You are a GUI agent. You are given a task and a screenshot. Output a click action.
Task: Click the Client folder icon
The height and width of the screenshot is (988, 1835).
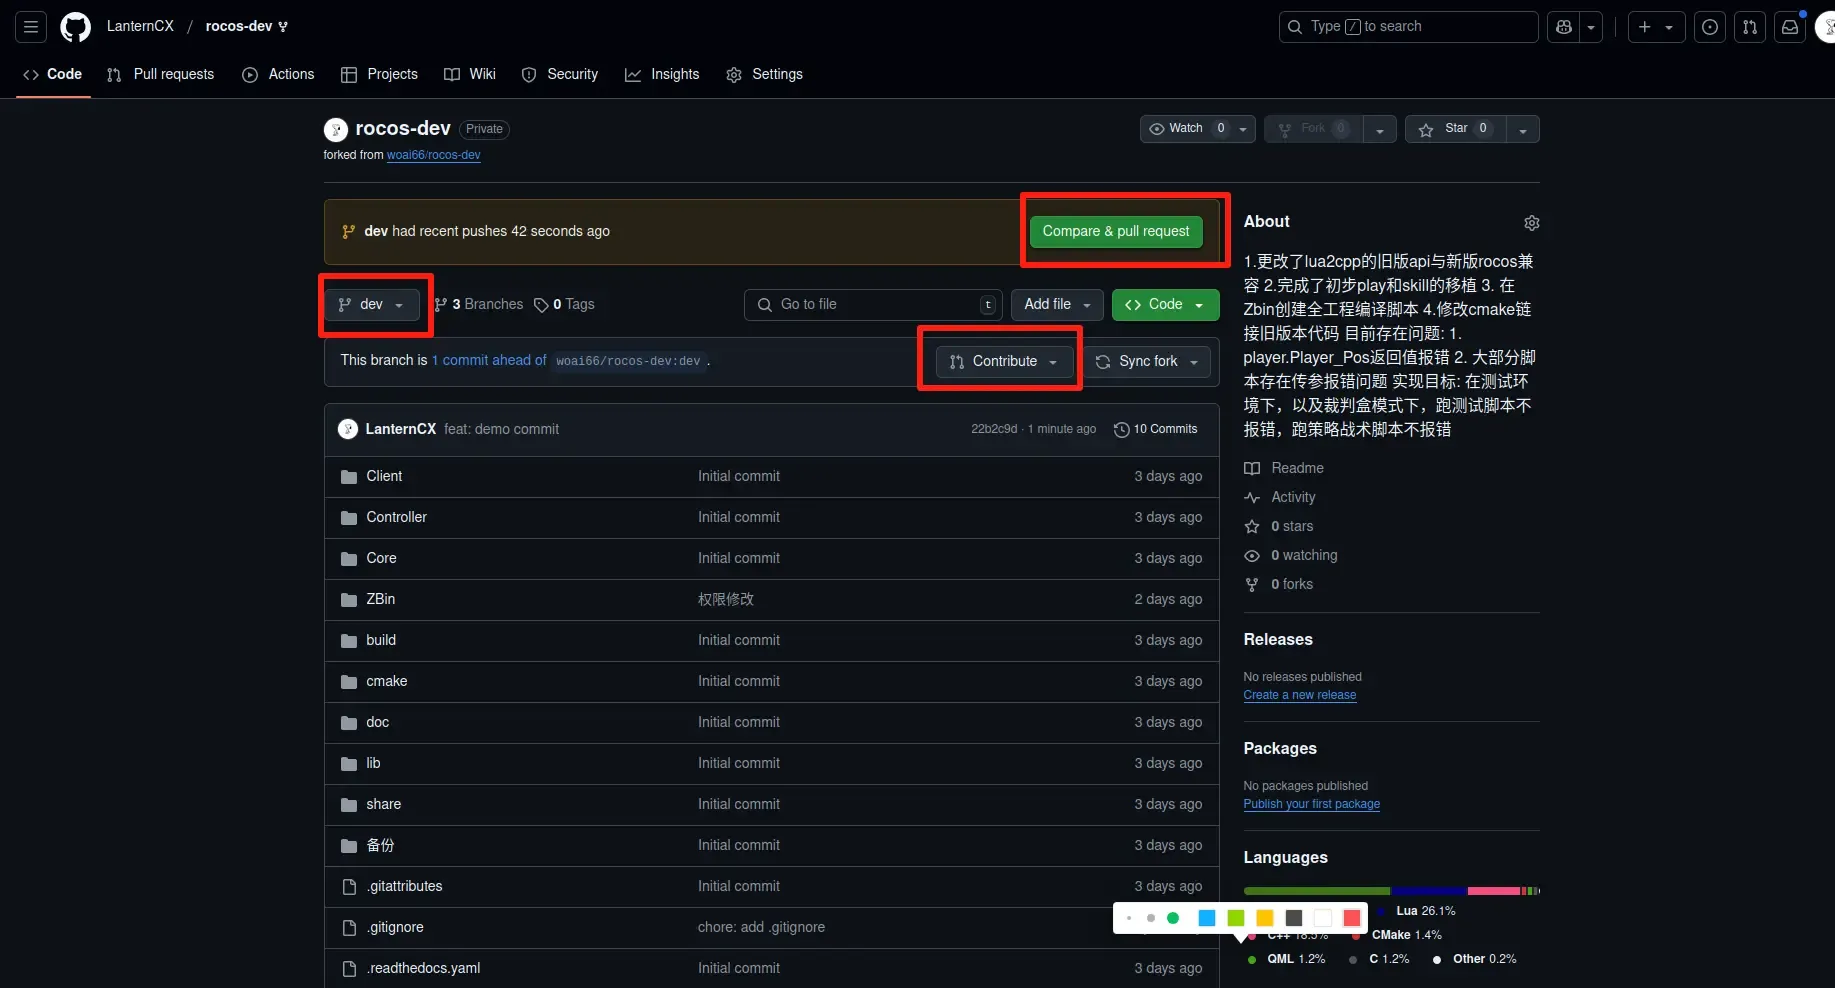(349, 477)
